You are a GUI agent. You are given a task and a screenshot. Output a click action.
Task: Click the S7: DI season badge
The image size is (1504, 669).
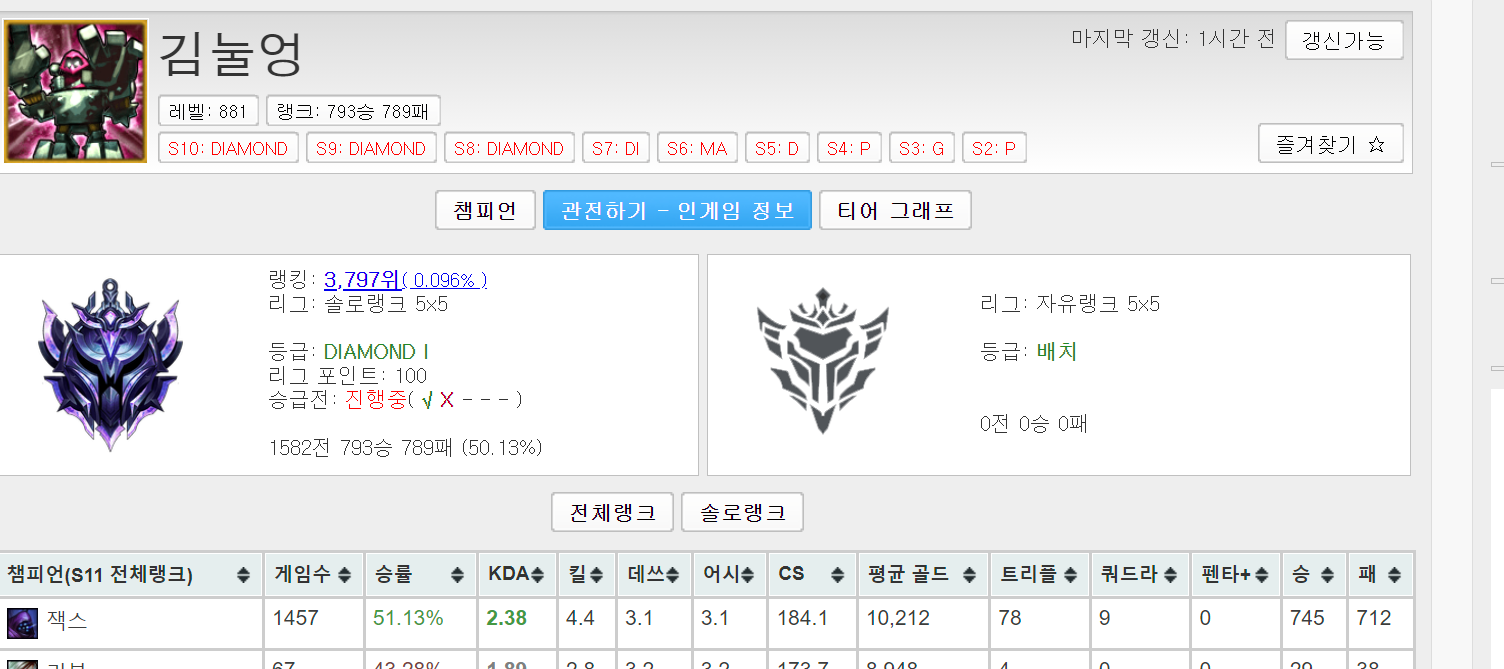pos(615,148)
